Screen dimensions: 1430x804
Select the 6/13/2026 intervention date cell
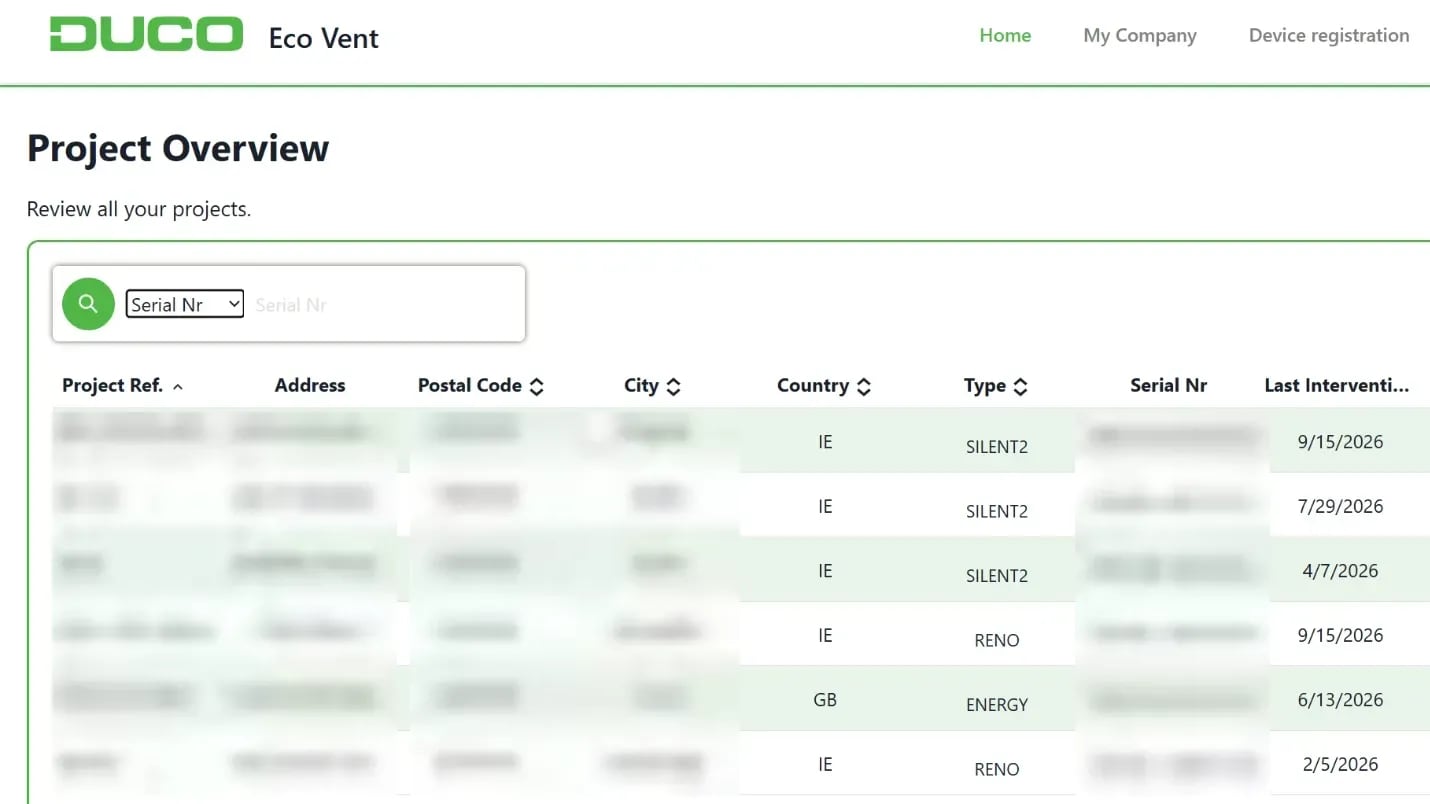point(1340,700)
